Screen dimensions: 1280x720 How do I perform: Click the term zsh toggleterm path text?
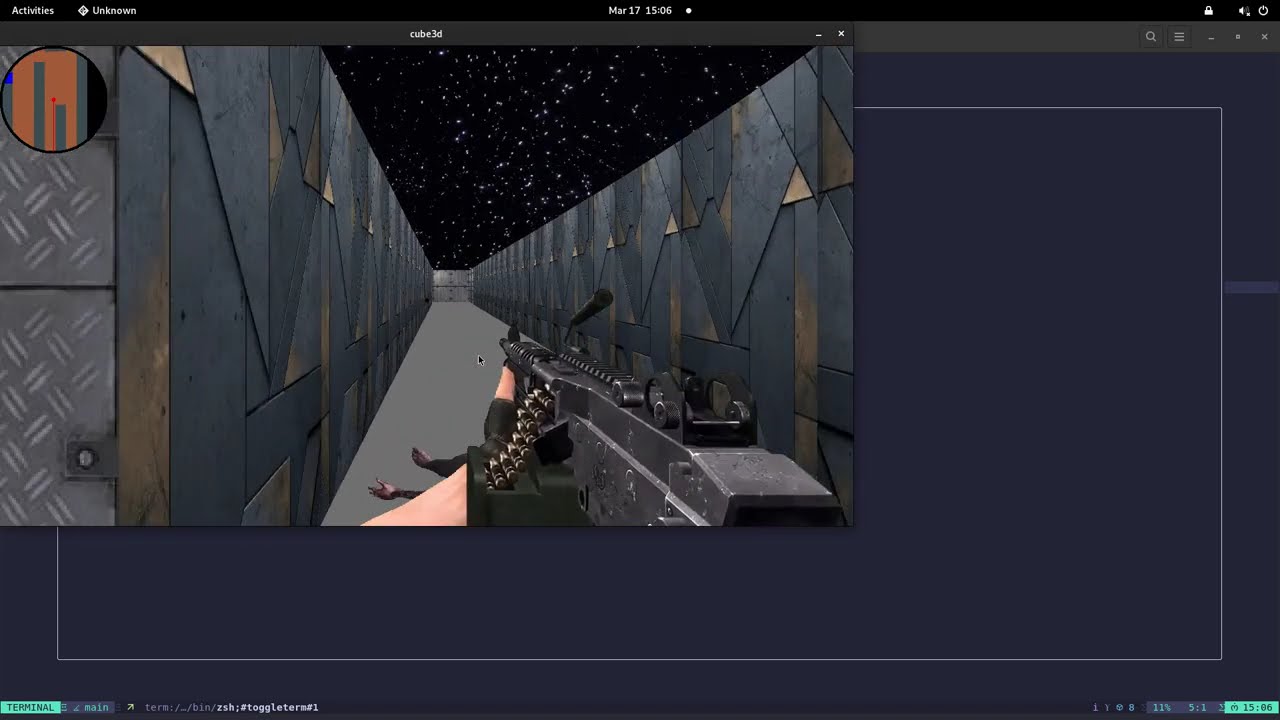click(x=231, y=707)
